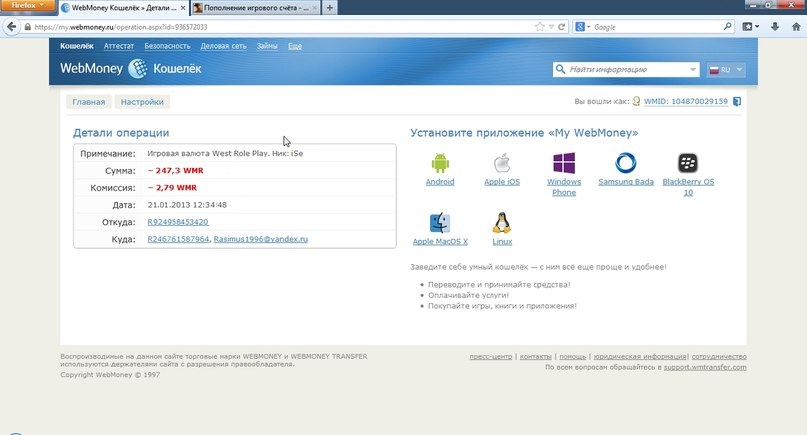Open Настройки button
This screenshot has height=435, width=807.
pos(142,102)
